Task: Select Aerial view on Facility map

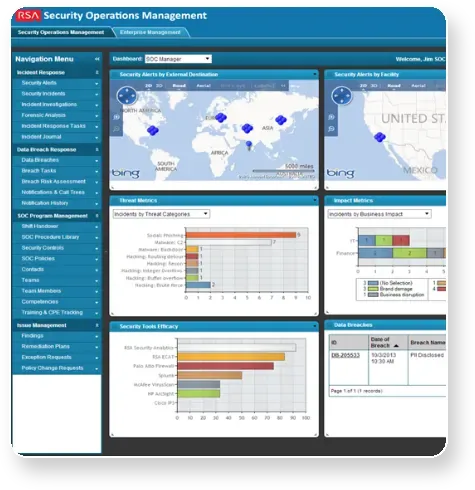Action: [418, 86]
